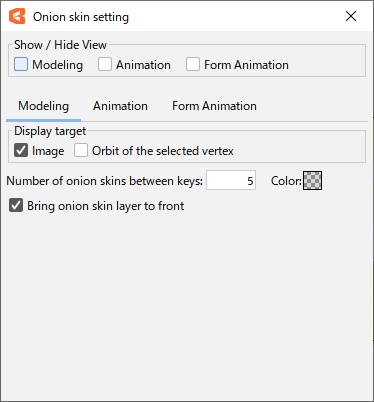374x402 pixels.
Task: Open the onion skin Color swatch
Action: point(312,180)
